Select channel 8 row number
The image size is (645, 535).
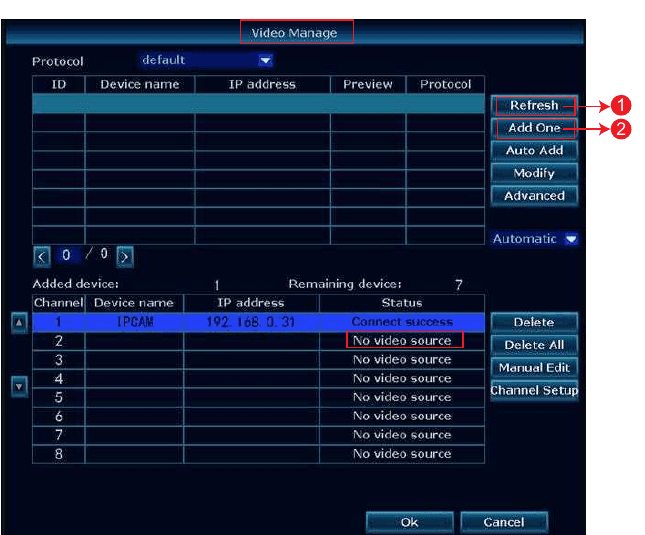pyautogui.click(x=59, y=454)
